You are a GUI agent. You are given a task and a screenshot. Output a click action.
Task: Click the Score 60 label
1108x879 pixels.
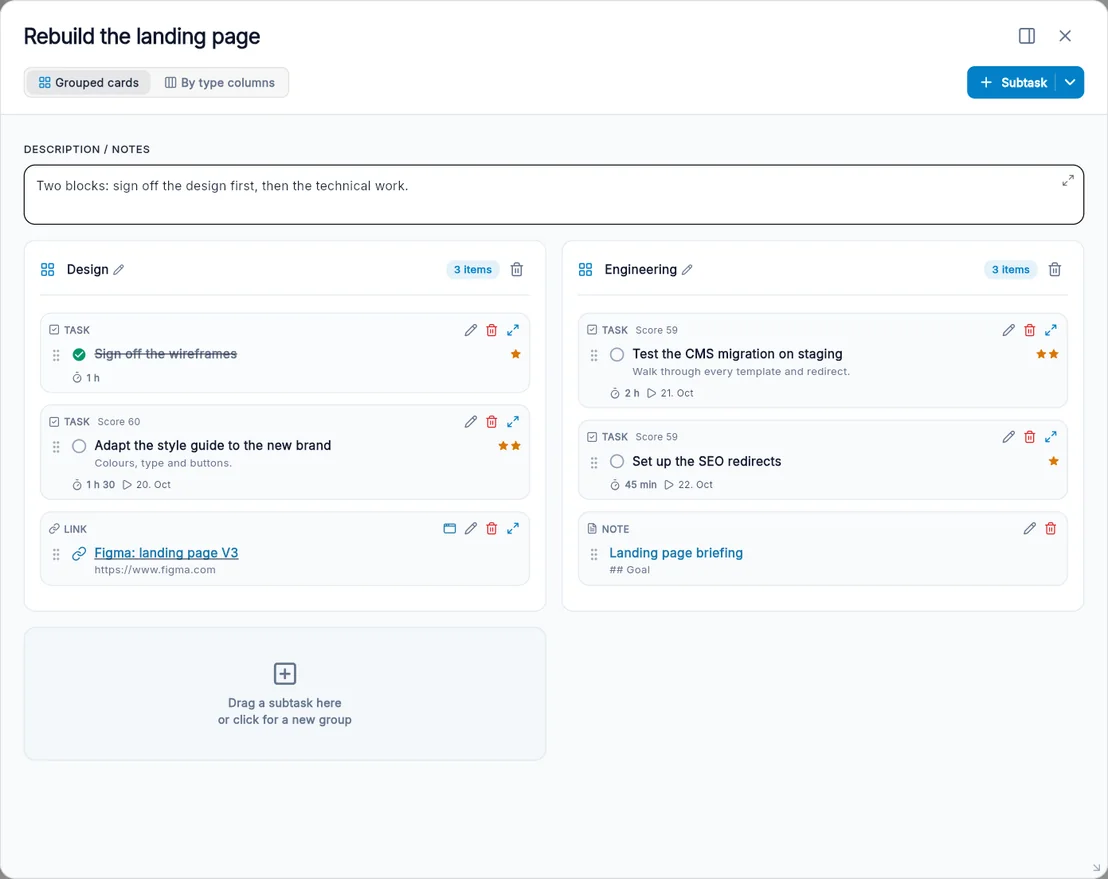[119, 422]
